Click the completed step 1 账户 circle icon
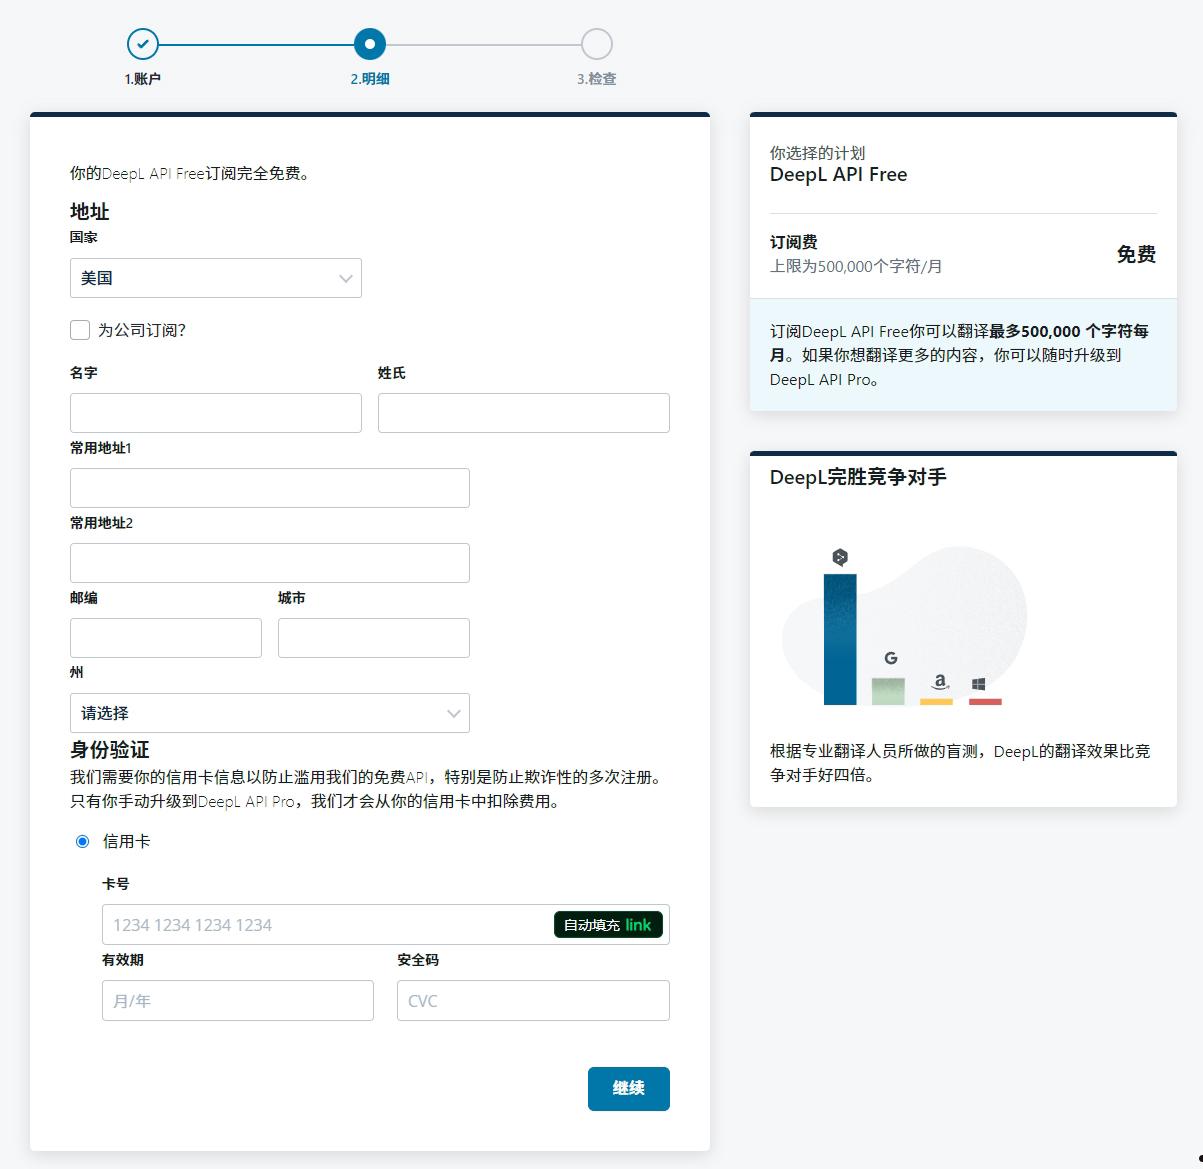The width and height of the screenshot is (1203, 1169). 143,44
